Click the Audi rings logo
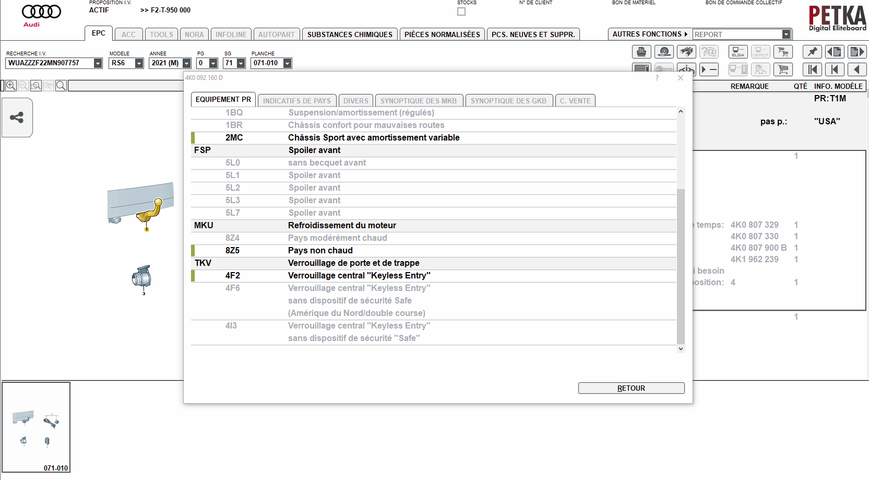This screenshot has width=869, height=480. [41, 13]
